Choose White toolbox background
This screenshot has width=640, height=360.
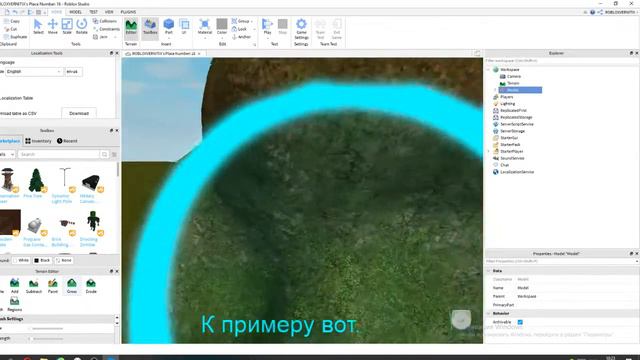coord(21,260)
